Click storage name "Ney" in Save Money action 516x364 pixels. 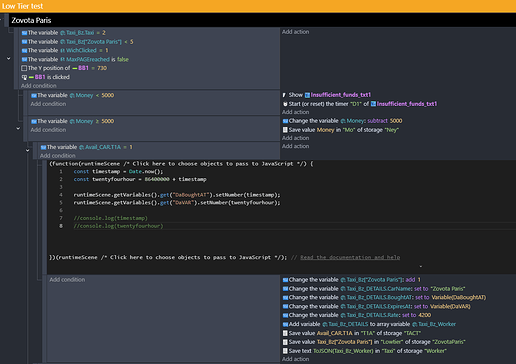click(392, 130)
